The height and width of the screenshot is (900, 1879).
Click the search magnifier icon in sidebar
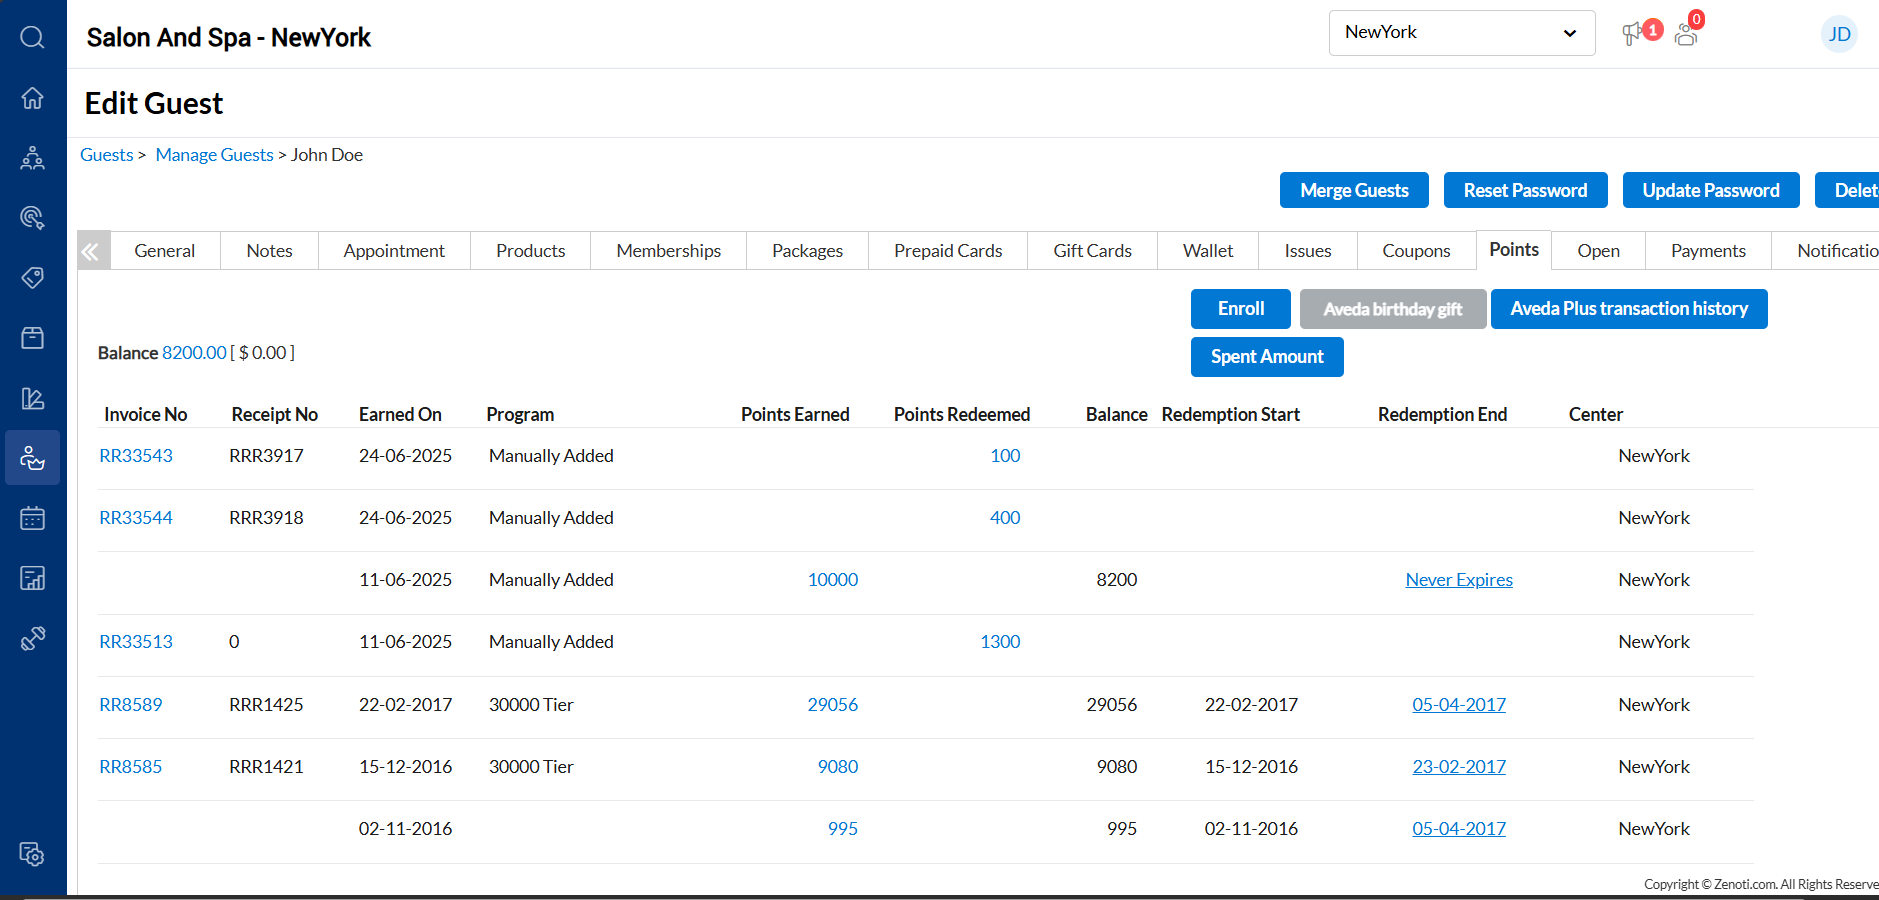[32, 38]
